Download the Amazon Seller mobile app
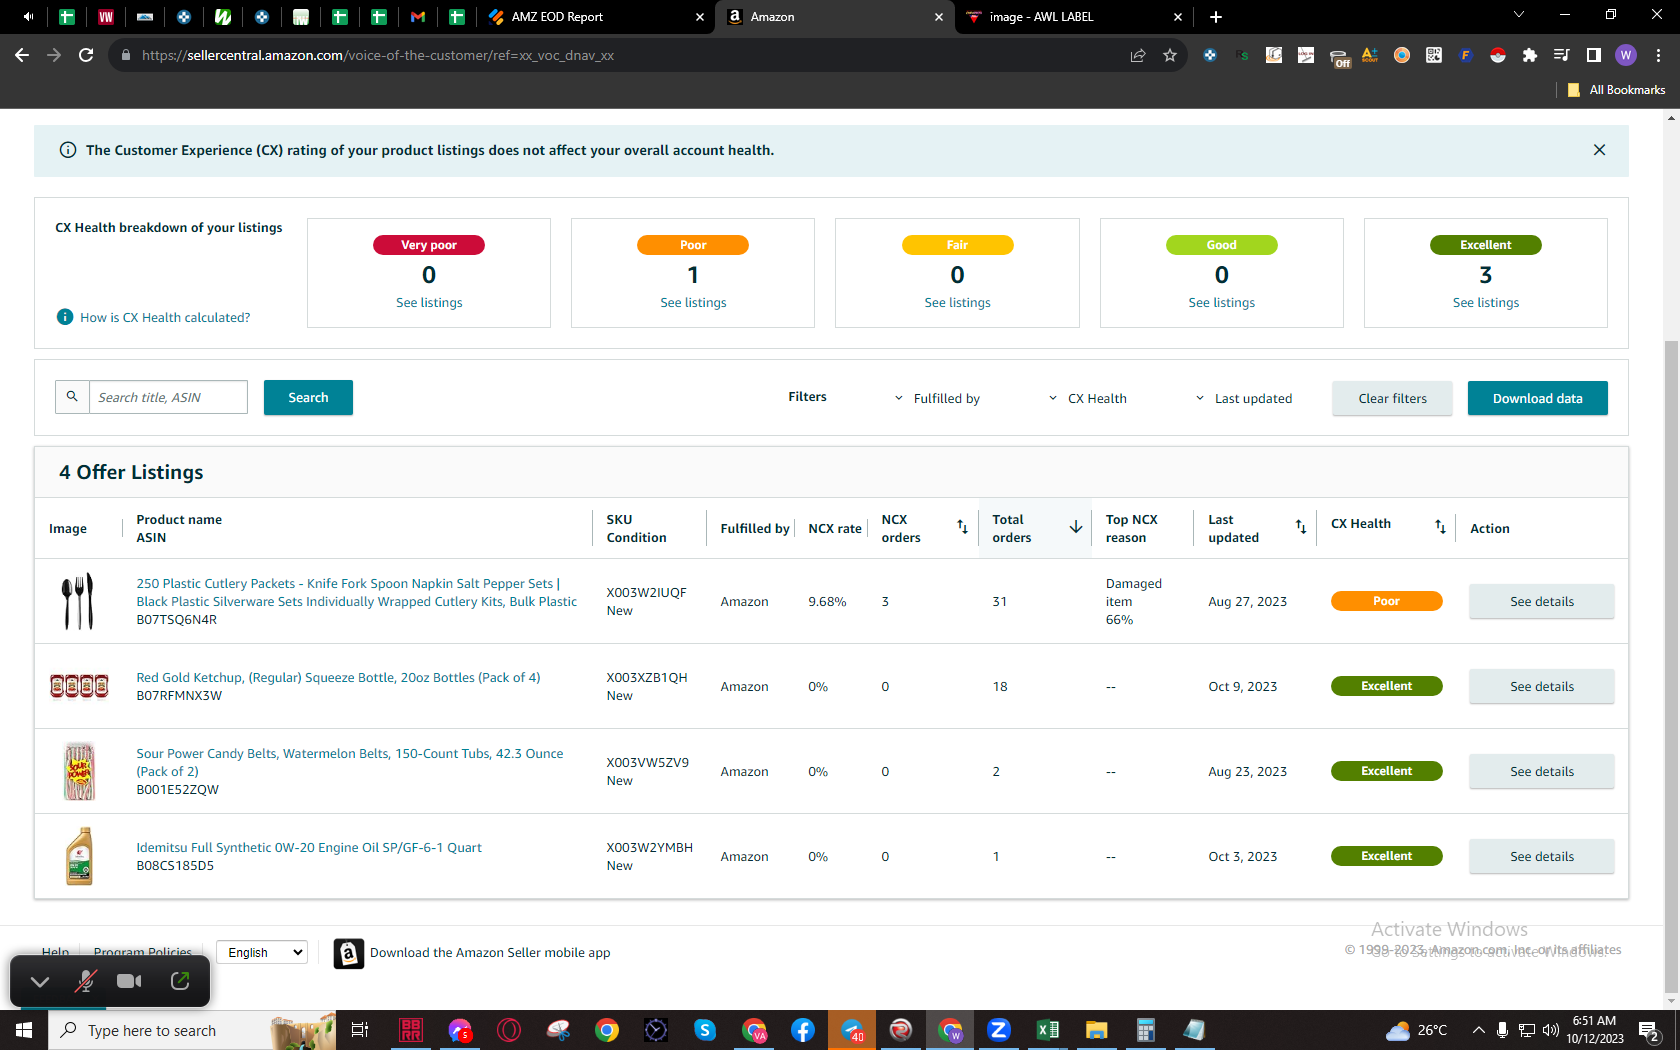 472,953
